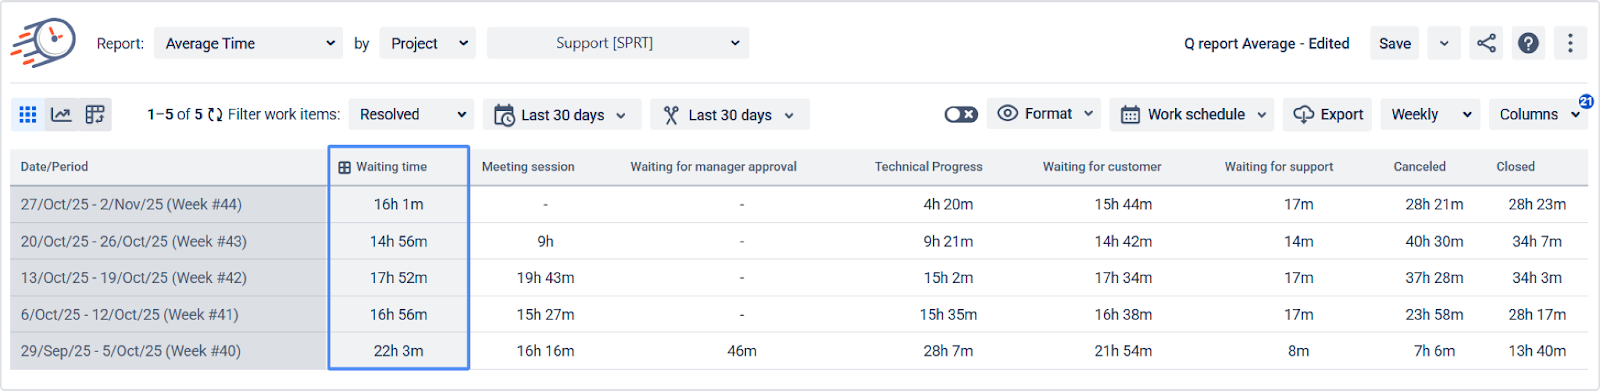This screenshot has width=1600, height=391.
Task: Toggle the switch left of Format
Action: point(961,115)
